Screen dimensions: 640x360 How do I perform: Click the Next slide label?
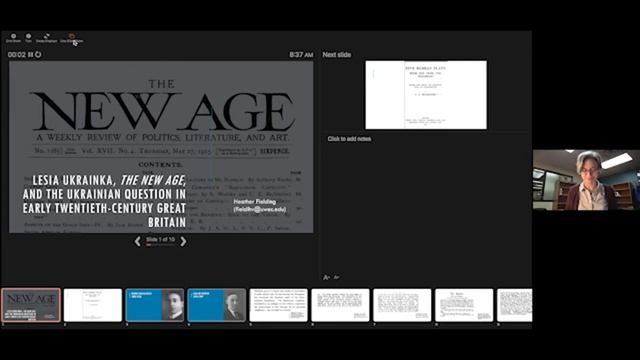click(x=337, y=55)
